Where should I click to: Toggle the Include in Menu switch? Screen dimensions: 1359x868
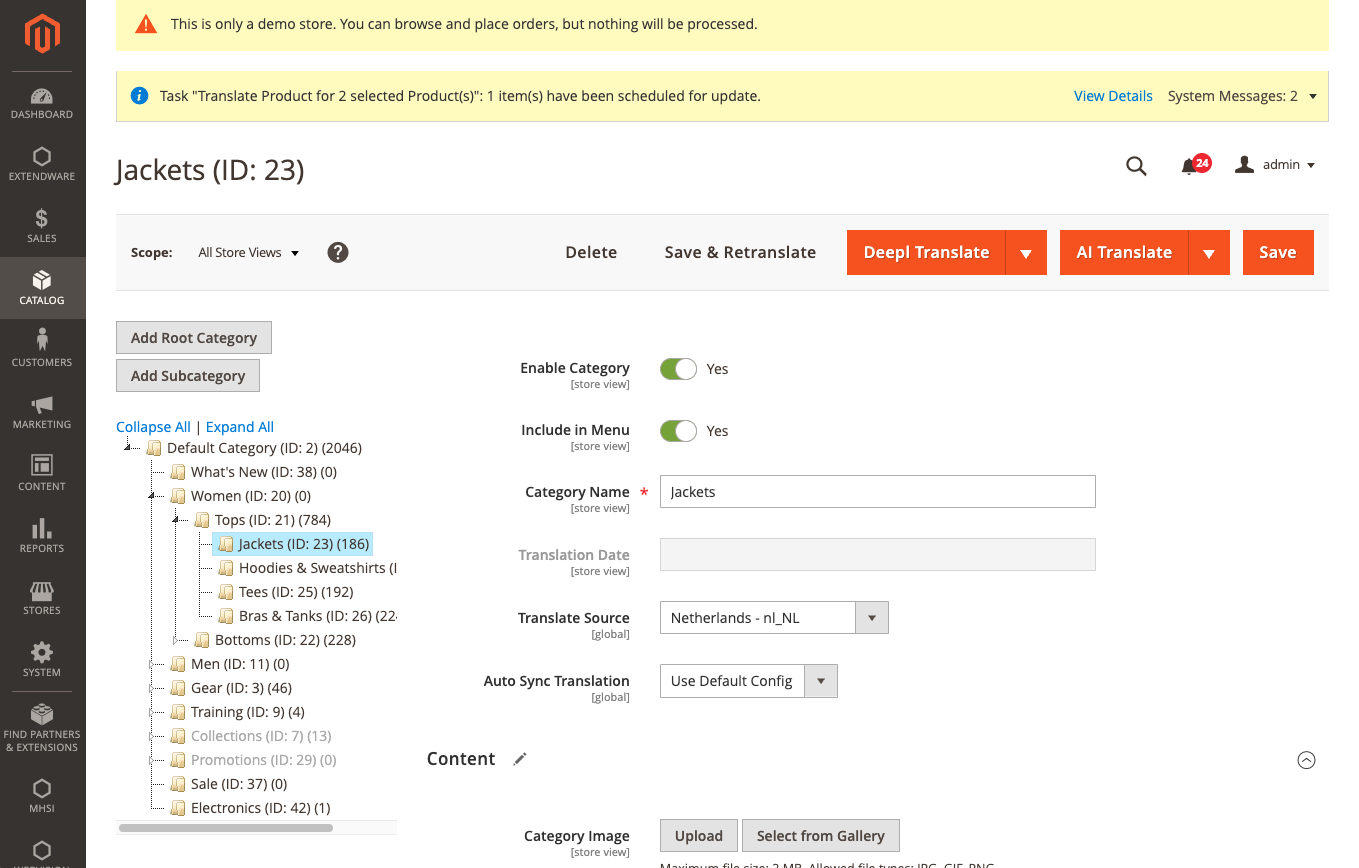[x=678, y=431]
